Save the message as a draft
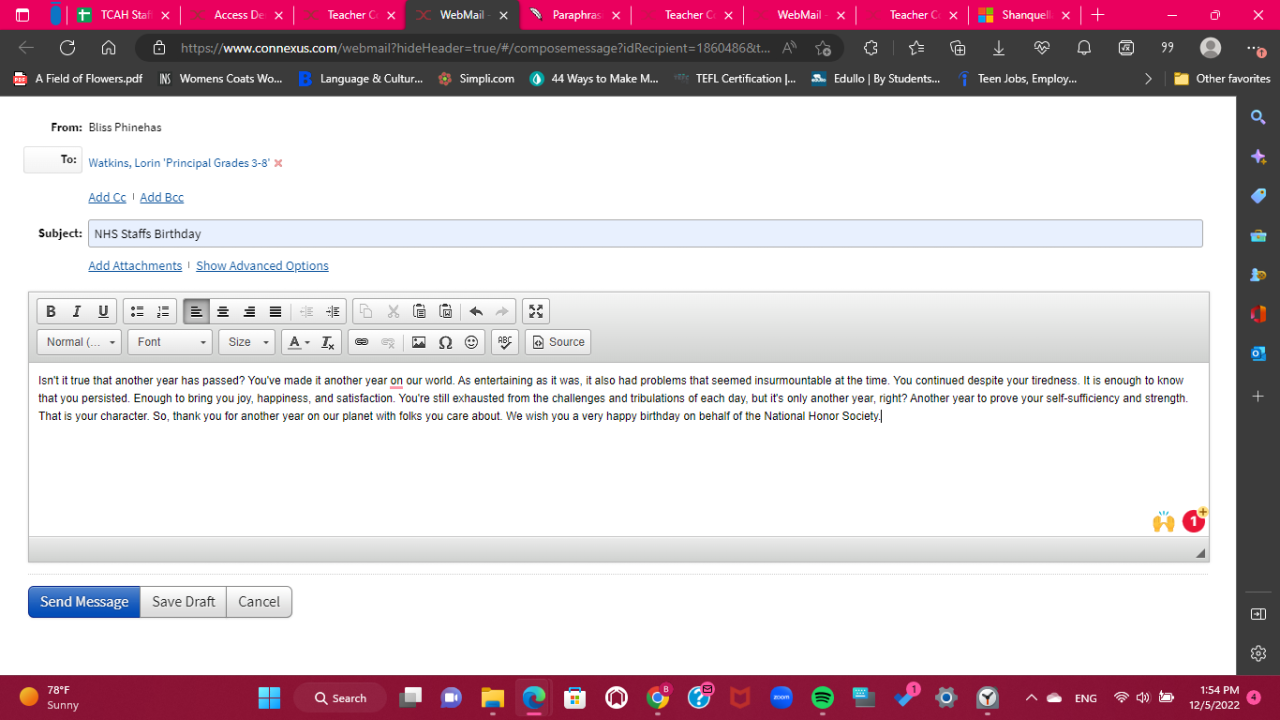The height and width of the screenshot is (720, 1280). (x=183, y=602)
